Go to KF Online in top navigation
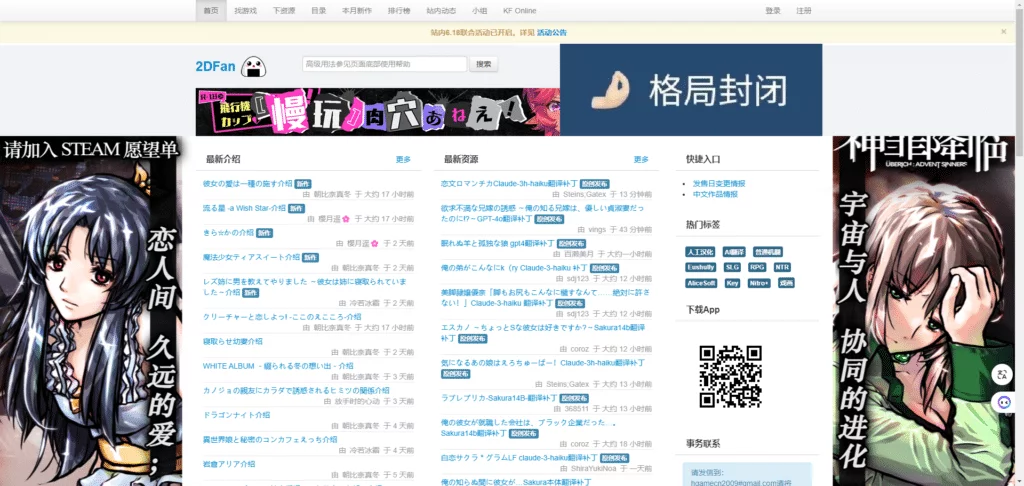1024x486 pixels. click(519, 10)
